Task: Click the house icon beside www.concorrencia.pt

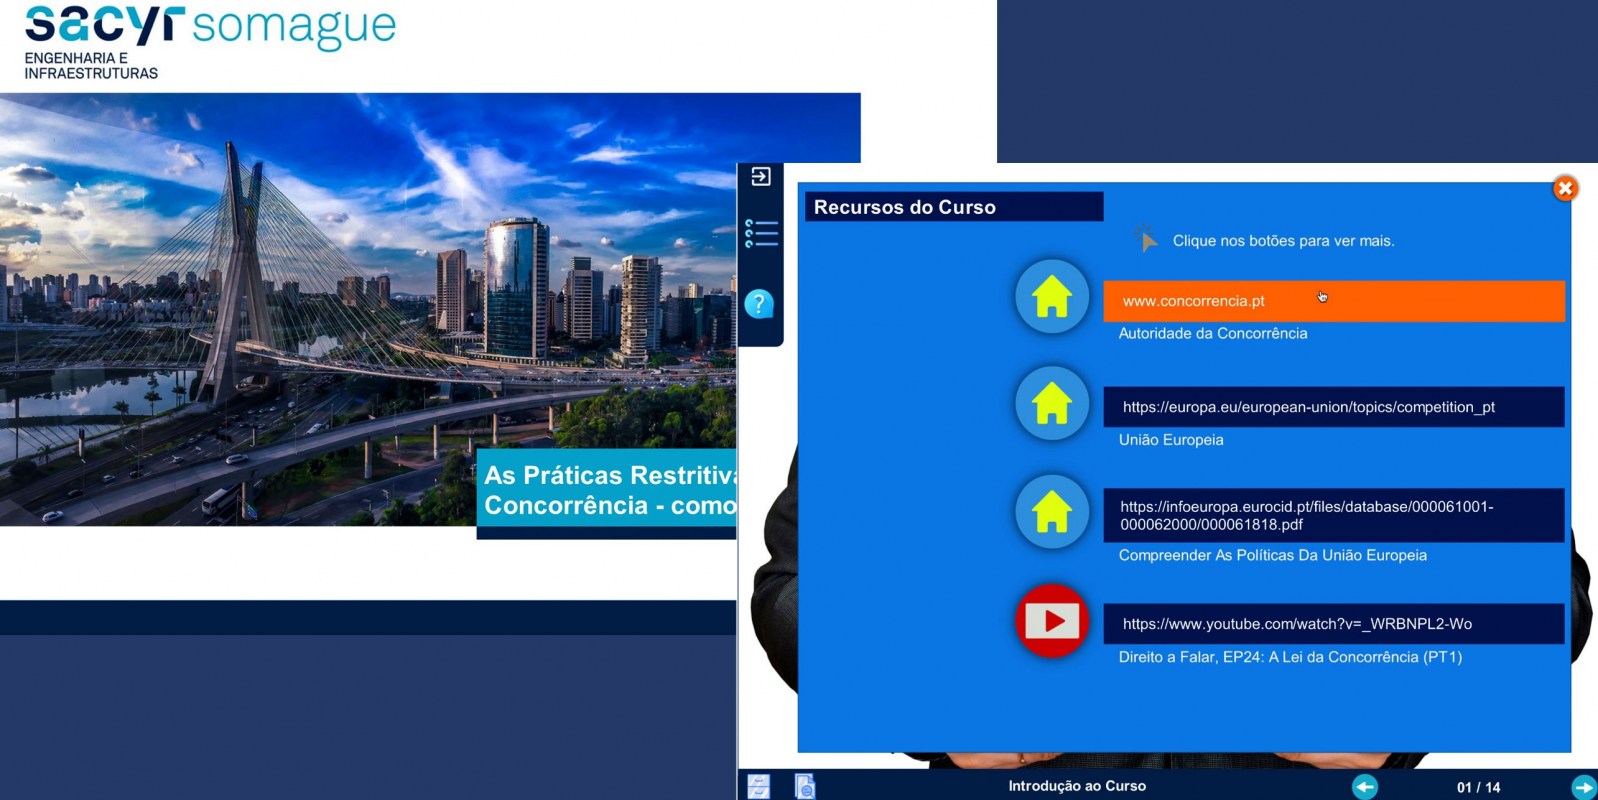Action: coord(1052,297)
